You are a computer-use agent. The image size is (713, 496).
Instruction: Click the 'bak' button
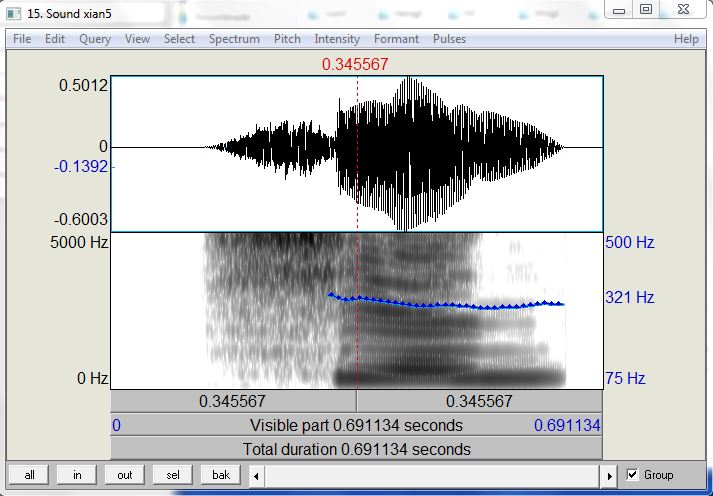pos(221,475)
